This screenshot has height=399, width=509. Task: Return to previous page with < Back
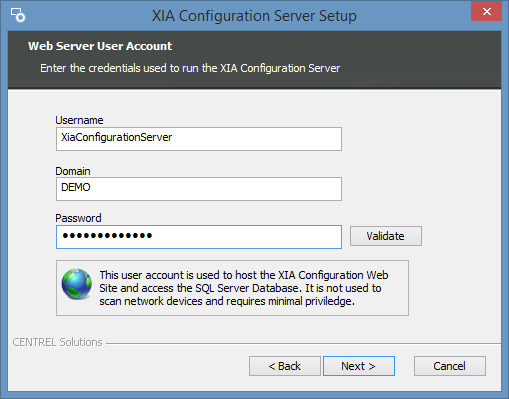point(285,366)
